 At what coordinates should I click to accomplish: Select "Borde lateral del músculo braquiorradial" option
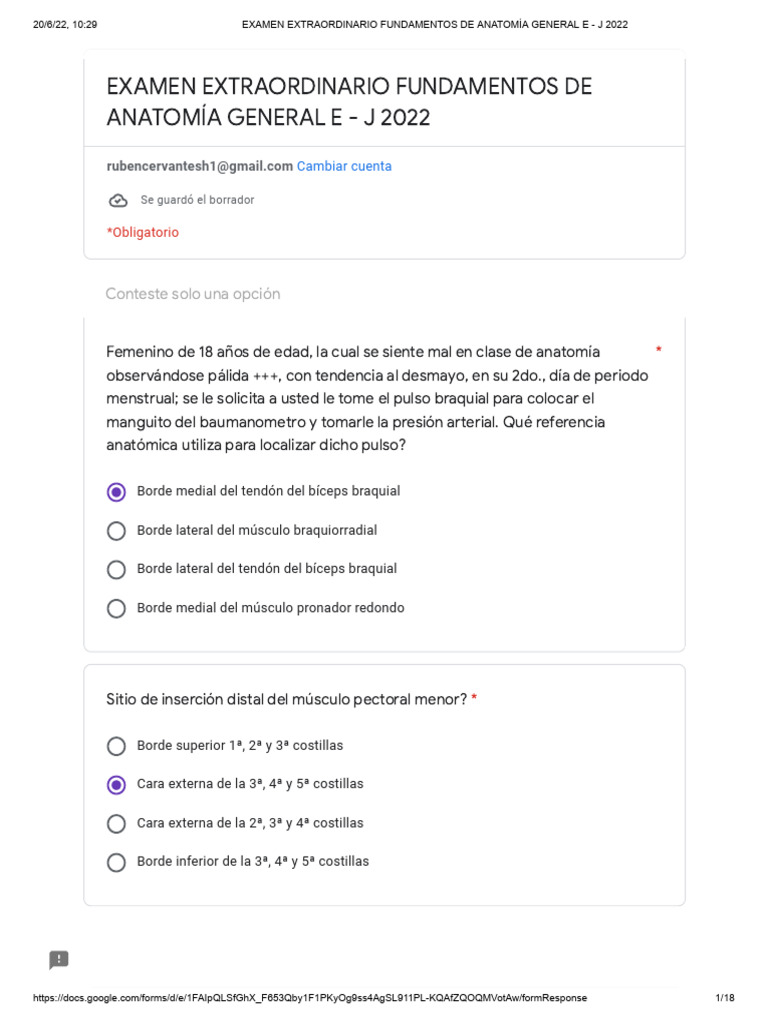pos(117,531)
